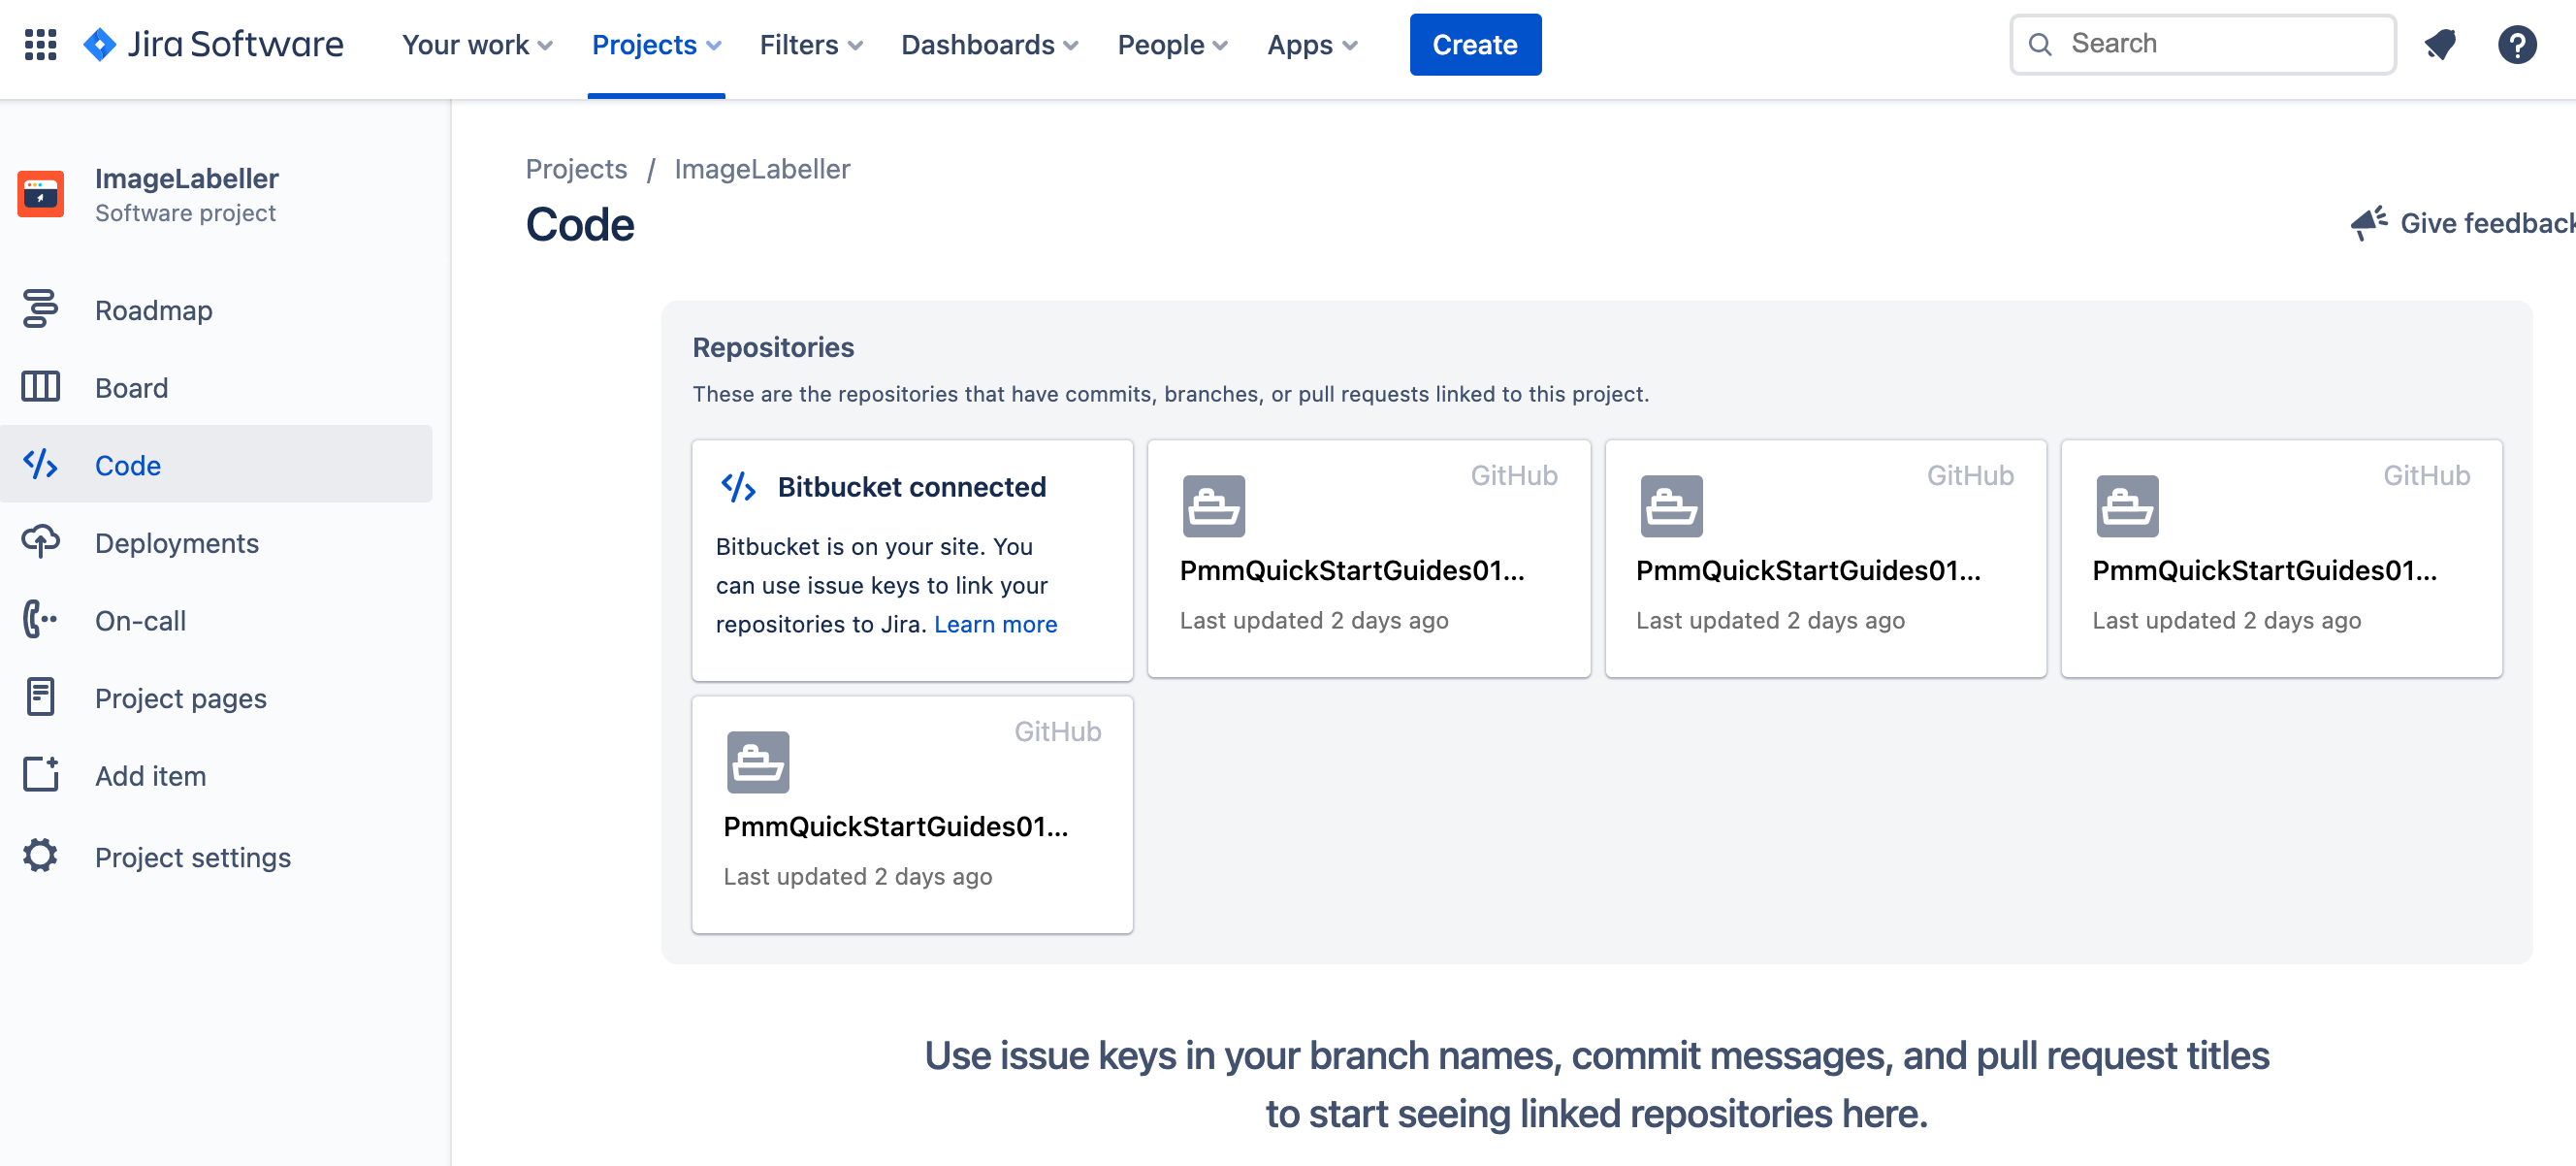Screen dimensions: 2576x1166
Task: Click the ImageLabeller project name link
Action: 762,168
